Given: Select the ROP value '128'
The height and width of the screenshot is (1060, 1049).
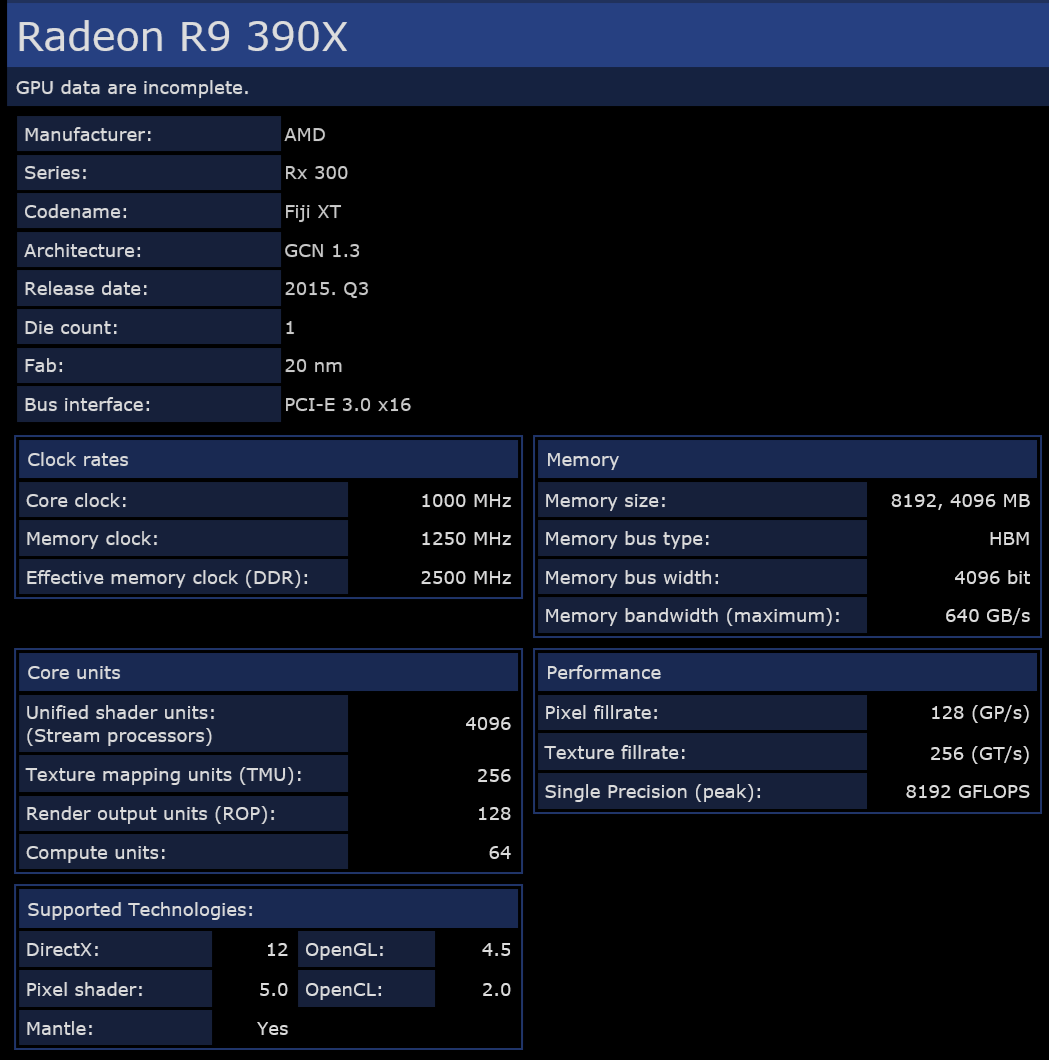Looking at the screenshot, I should click(494, 815).
